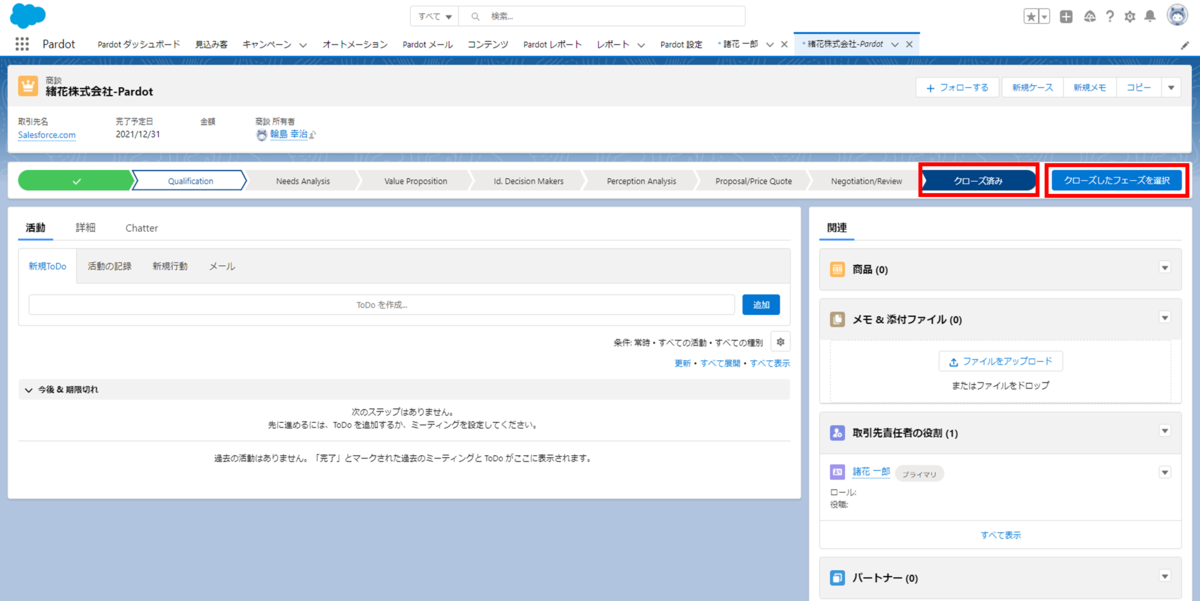Screen dimensions: 1200x601
Task: Open the 緒花株式会社-Pardot tab chevron
Action: [x=894, y=45]
